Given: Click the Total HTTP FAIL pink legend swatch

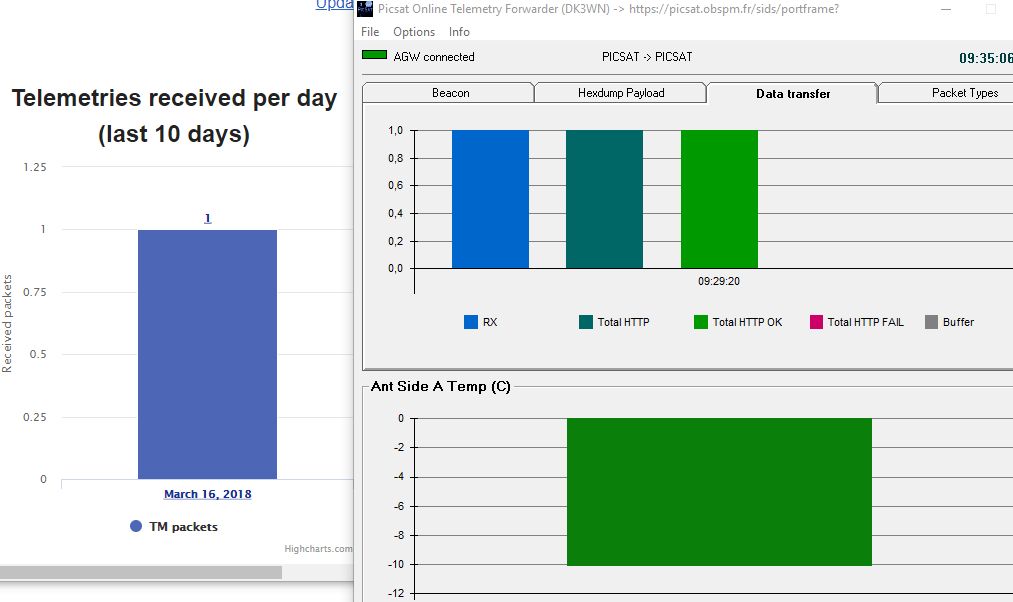Looking at the screenshot, I should [x=816, y=322].
